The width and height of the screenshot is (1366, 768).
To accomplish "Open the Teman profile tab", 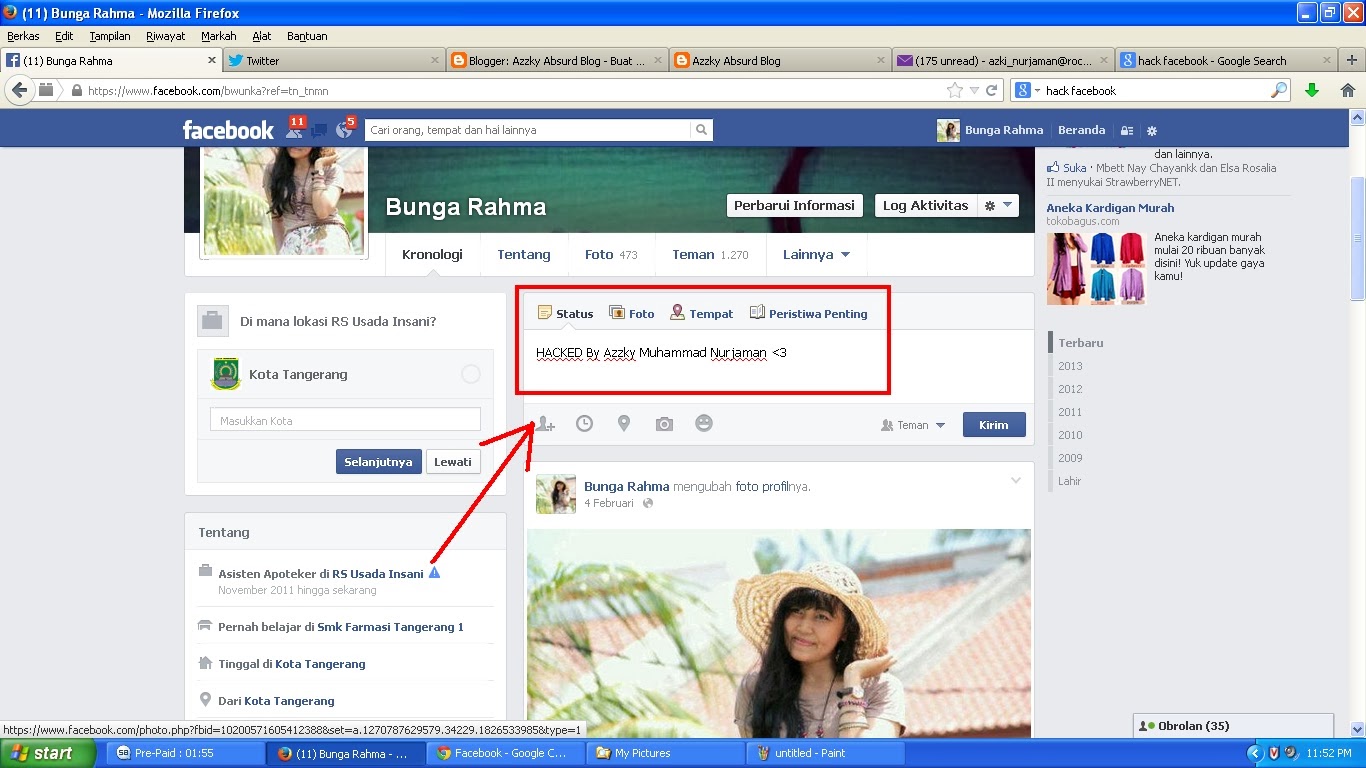I will (710, 254).
